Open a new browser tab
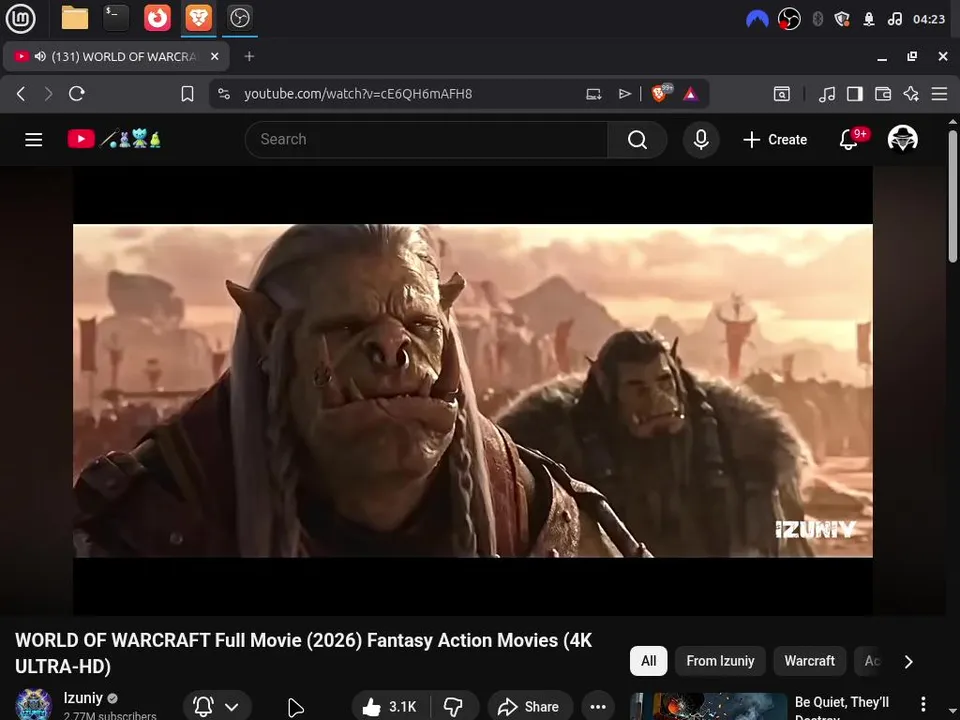The width and height of the screenshot is (960, 720). (249, 56)
